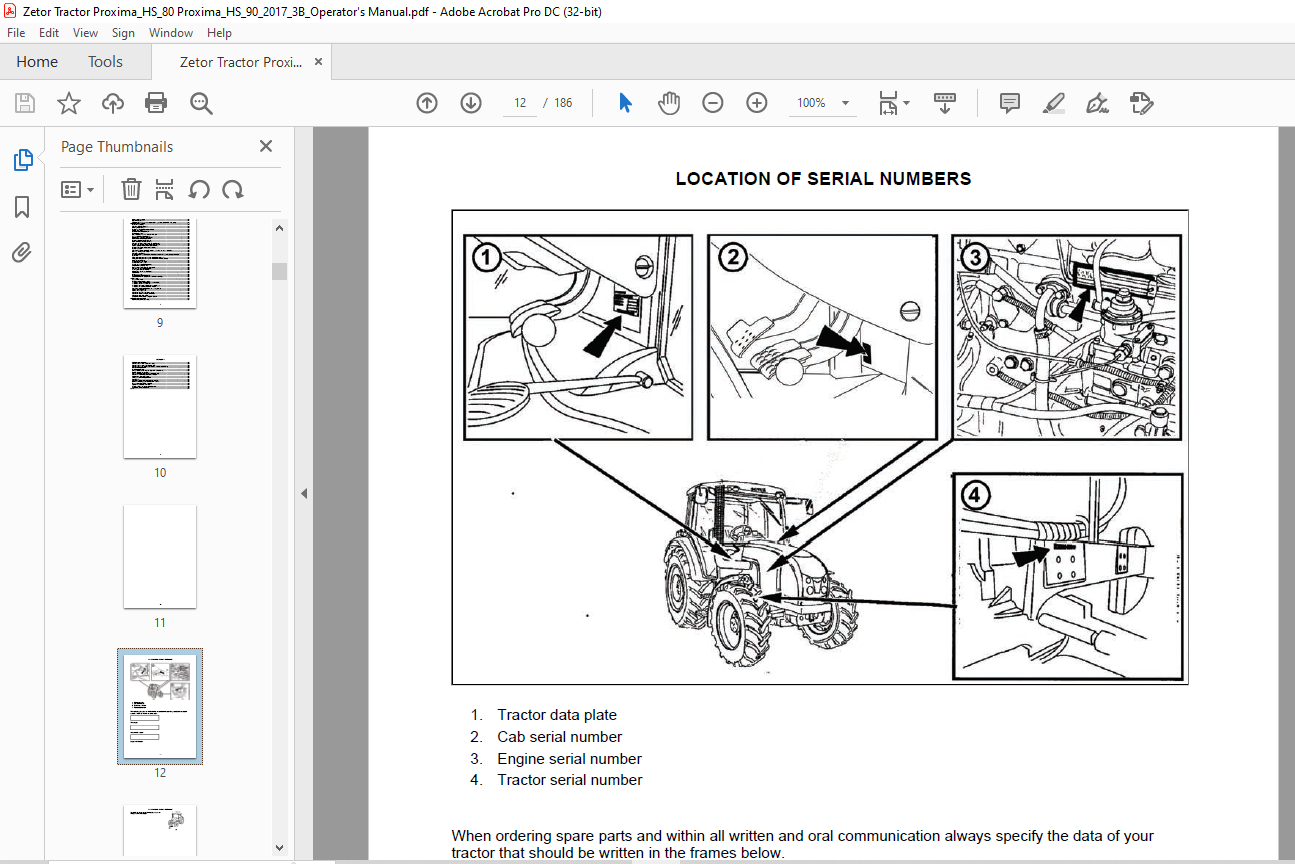
Task: Click the thumbnails scrollbar down arrow
Action: pos(280,848)
